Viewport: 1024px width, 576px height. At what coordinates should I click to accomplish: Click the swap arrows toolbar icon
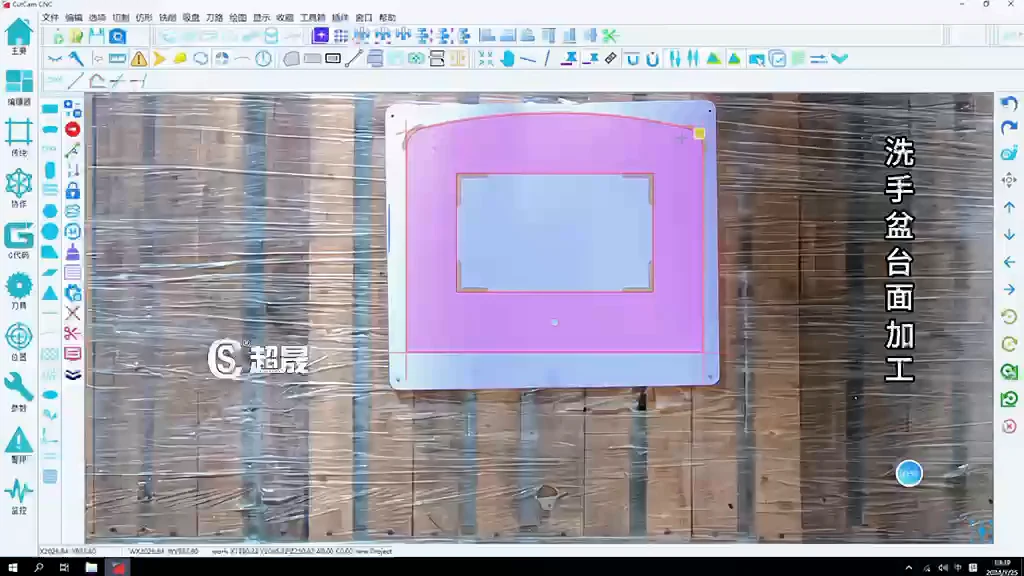tap(818, 59)
